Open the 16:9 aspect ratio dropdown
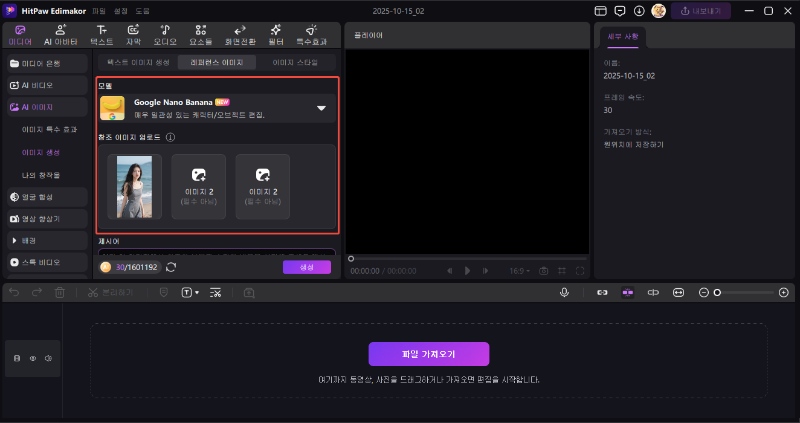Image resolution: width=800 pixels, height=423 pixels. pyautogui.click(x=519, y=270)
